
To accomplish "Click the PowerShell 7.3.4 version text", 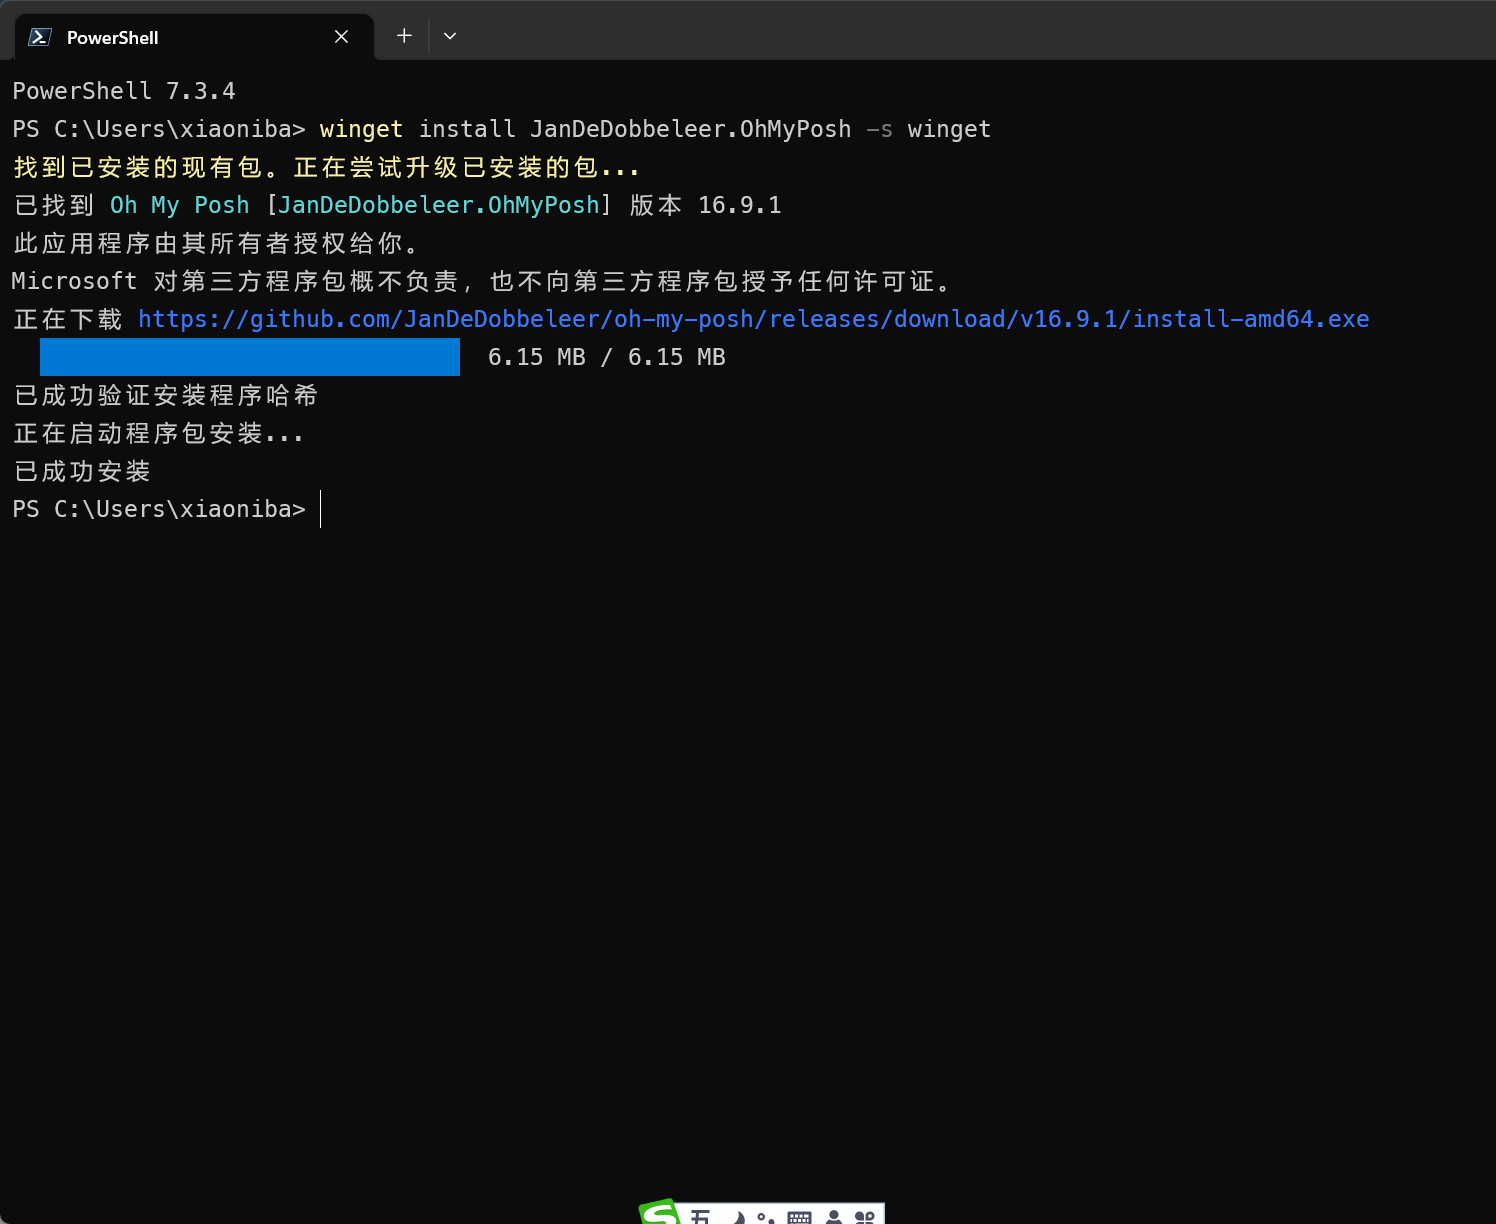I will pyautogui.click(x=124, y=91).
